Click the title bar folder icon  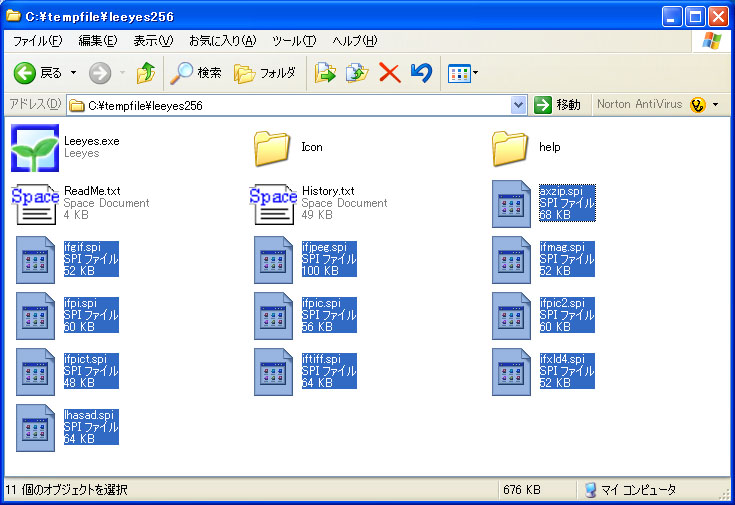pyautogui.click(x=13, y=15)
